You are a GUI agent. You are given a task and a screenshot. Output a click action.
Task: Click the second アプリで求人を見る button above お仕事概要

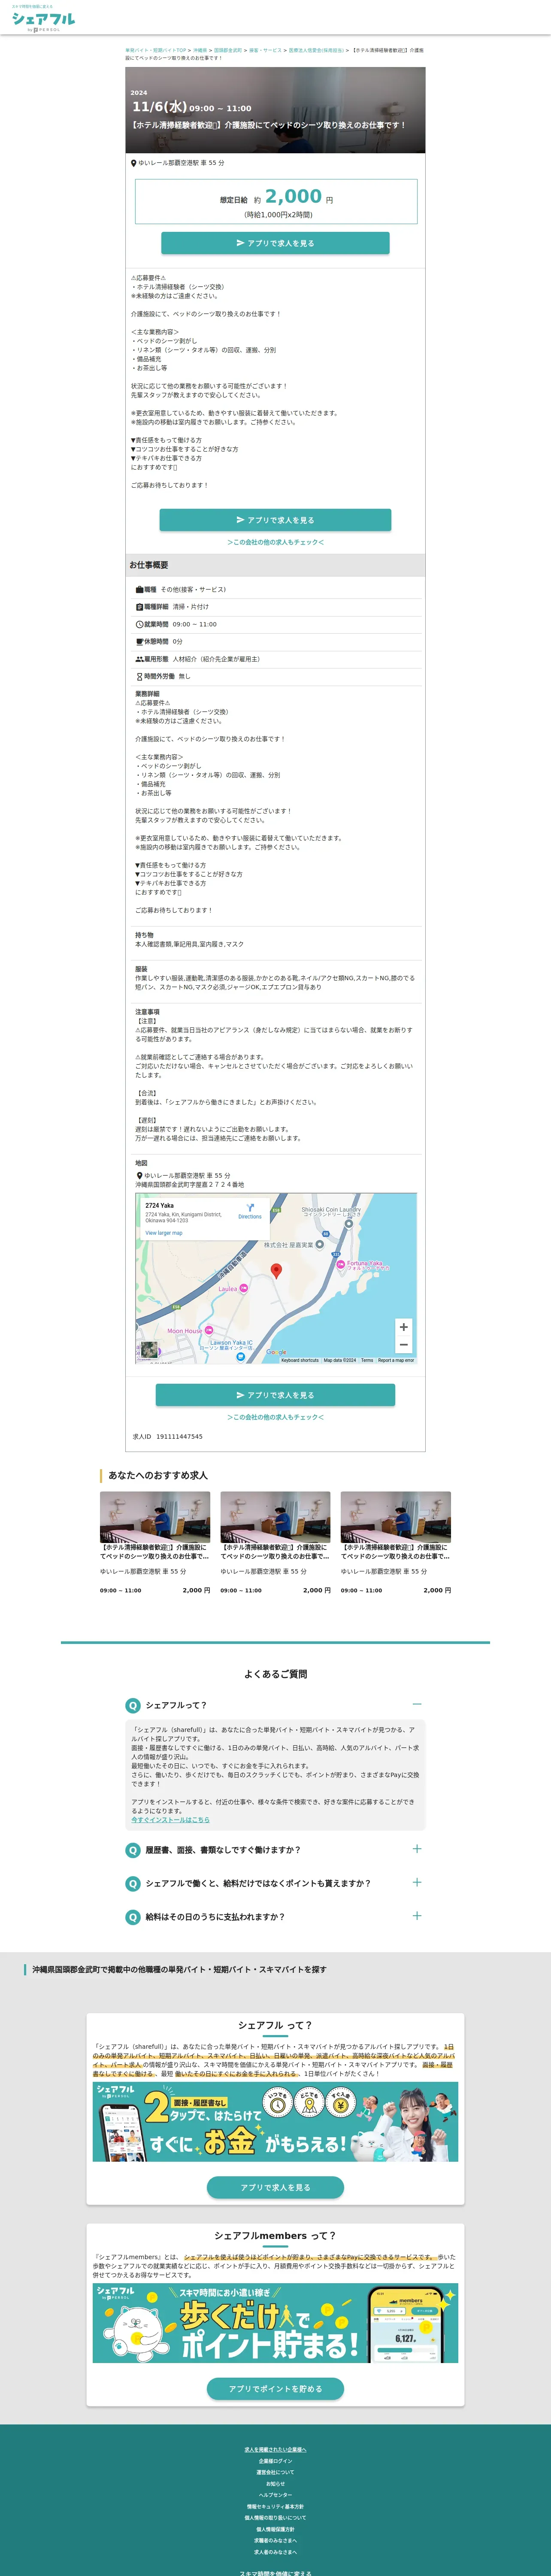(275, 520)
